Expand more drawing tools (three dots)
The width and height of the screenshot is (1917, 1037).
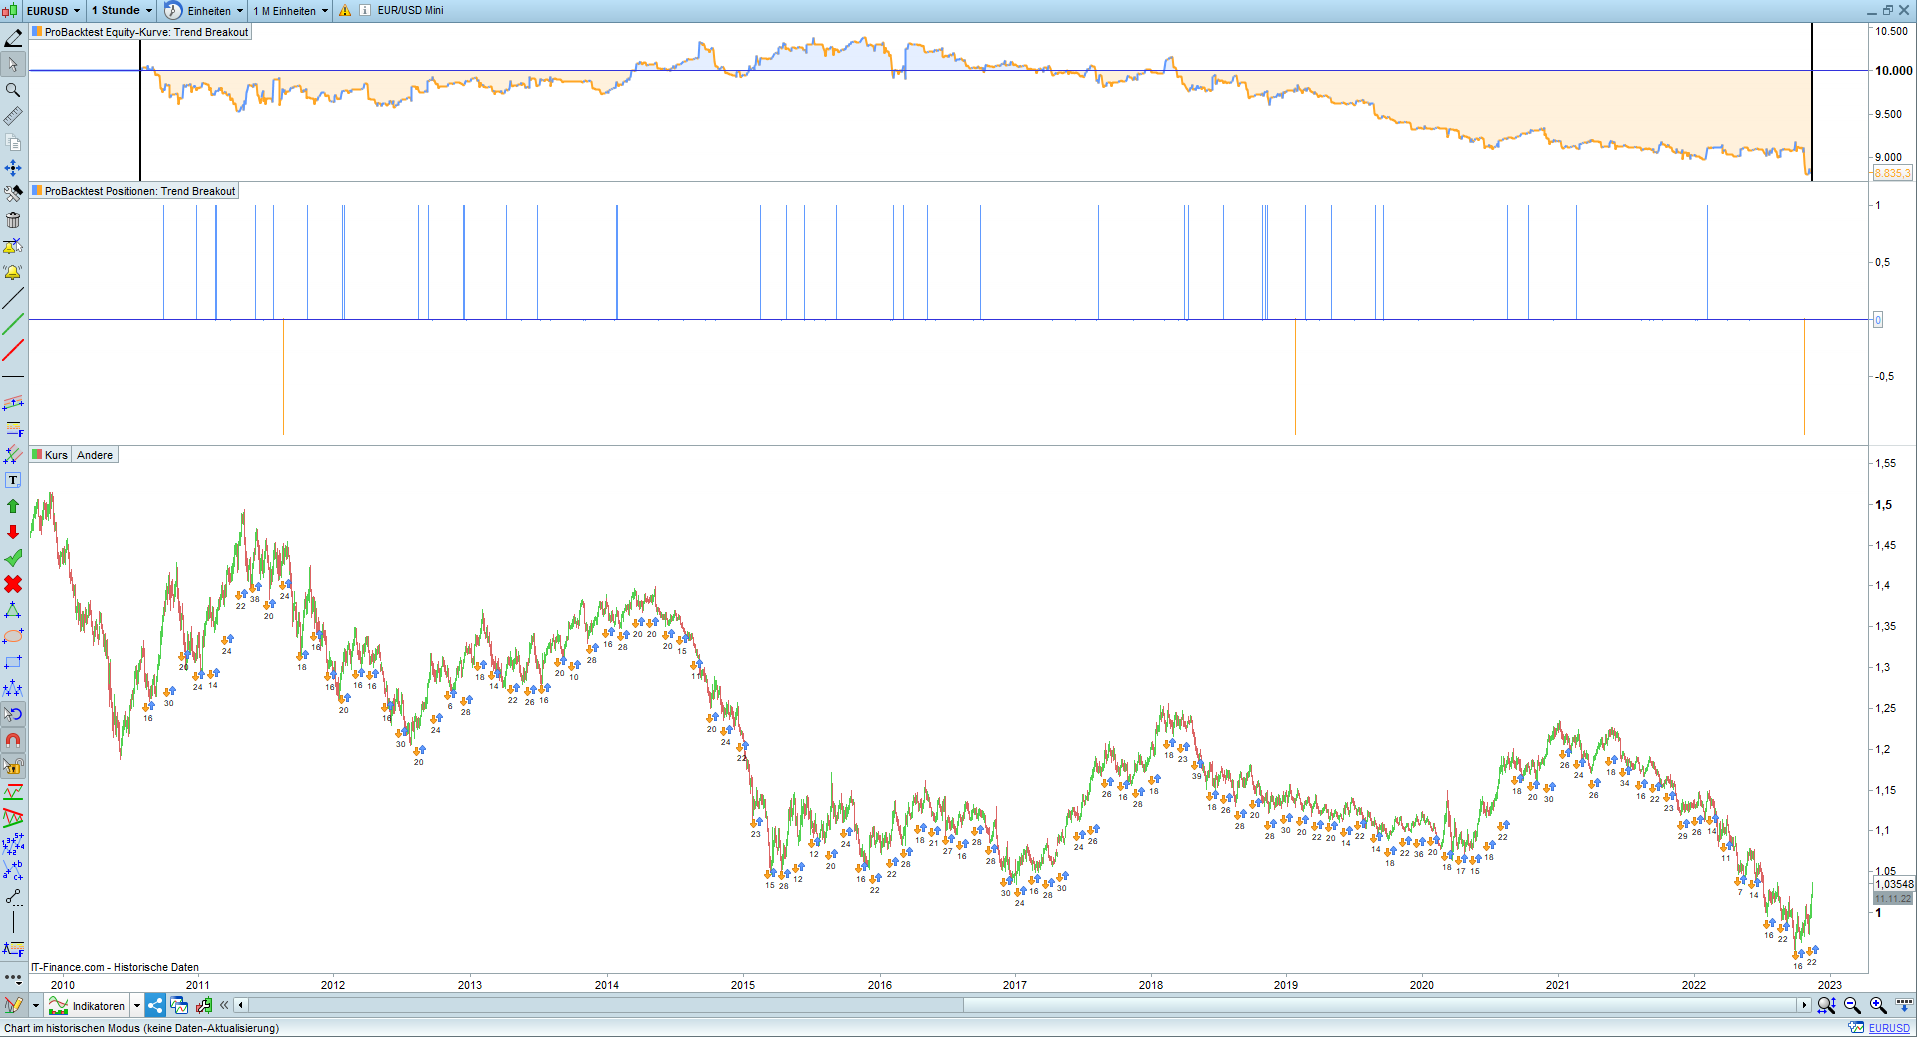click(x=13, y=978)
